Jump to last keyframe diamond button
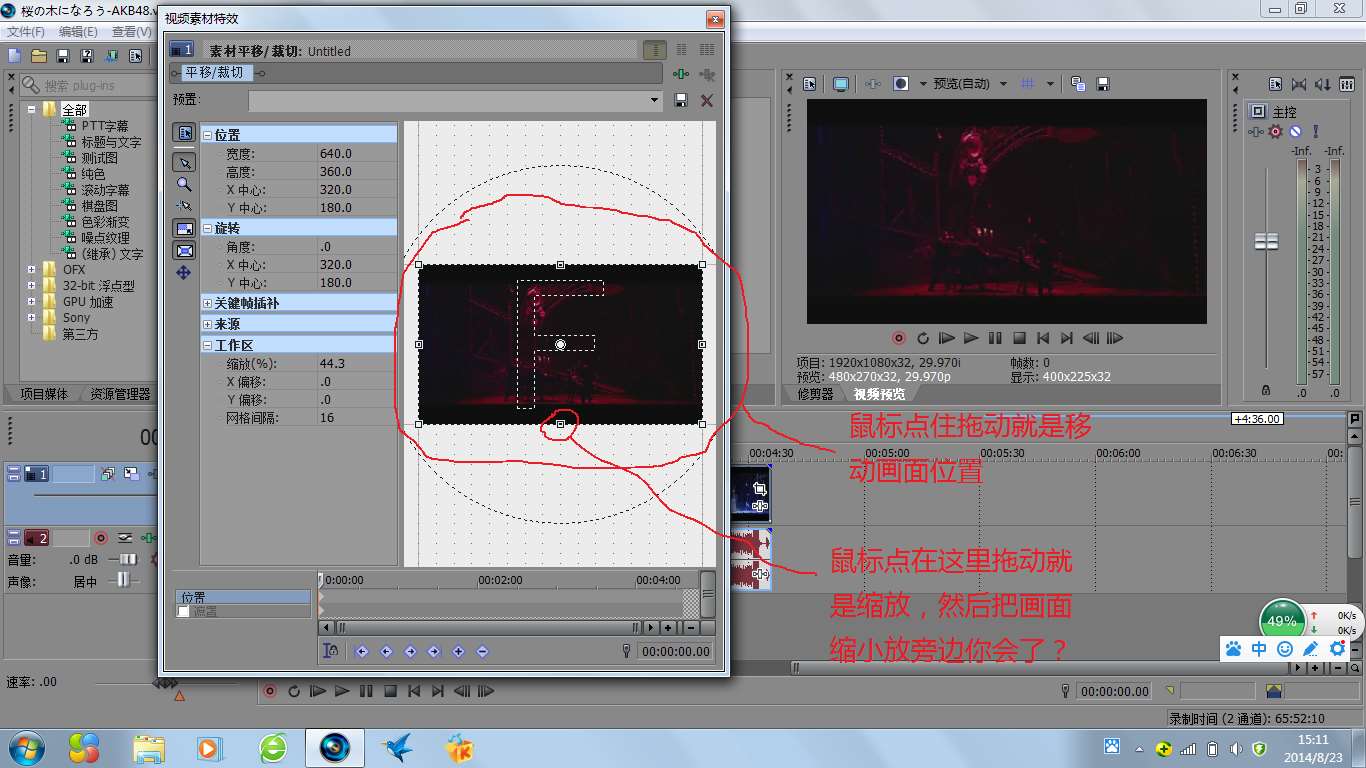The height and width of the screenshot is (768, 1366). point(434,651)
